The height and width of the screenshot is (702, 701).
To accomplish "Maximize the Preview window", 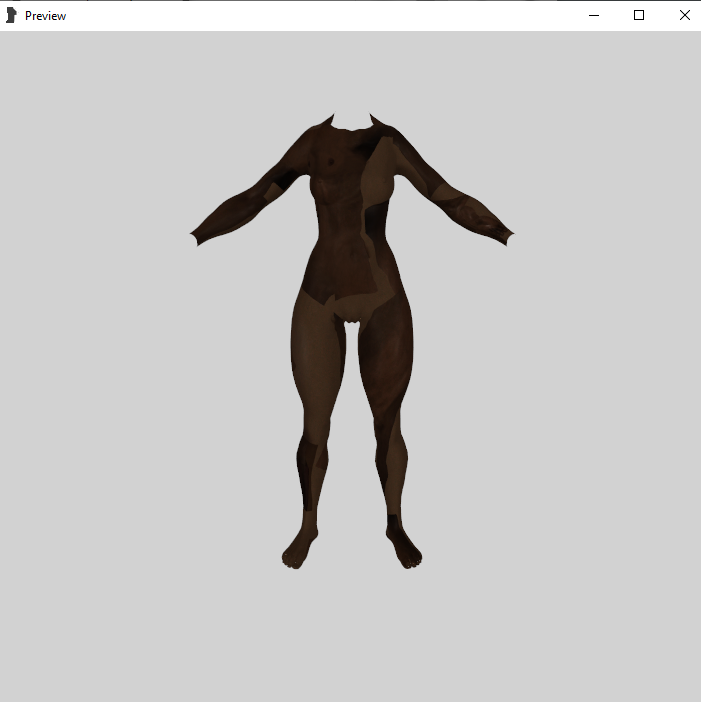I will pos(639,15).
